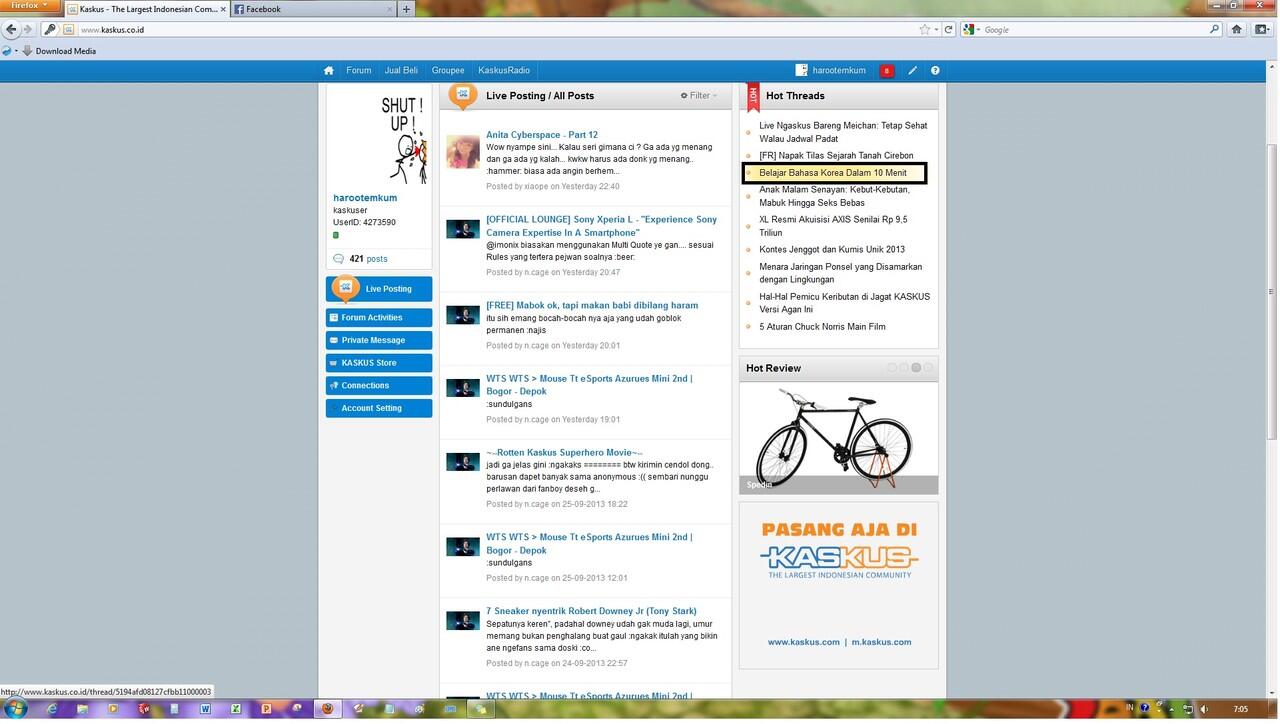Click the taskbar clock showing 7:05

1241,709
